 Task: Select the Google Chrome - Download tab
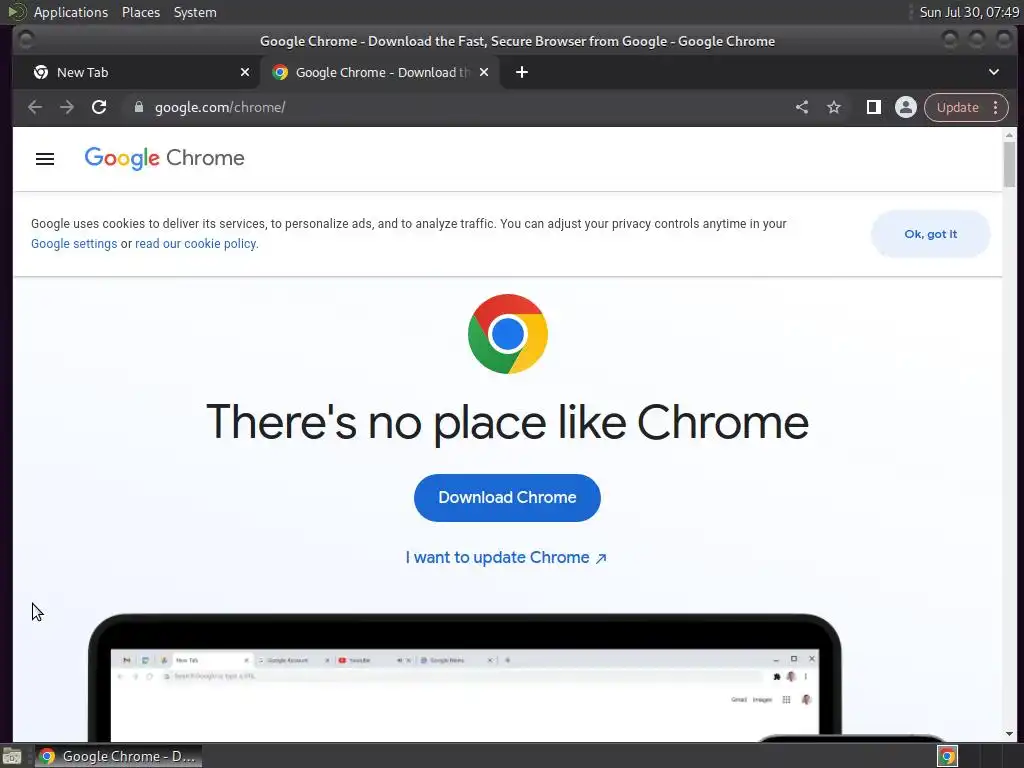(379, 72)
